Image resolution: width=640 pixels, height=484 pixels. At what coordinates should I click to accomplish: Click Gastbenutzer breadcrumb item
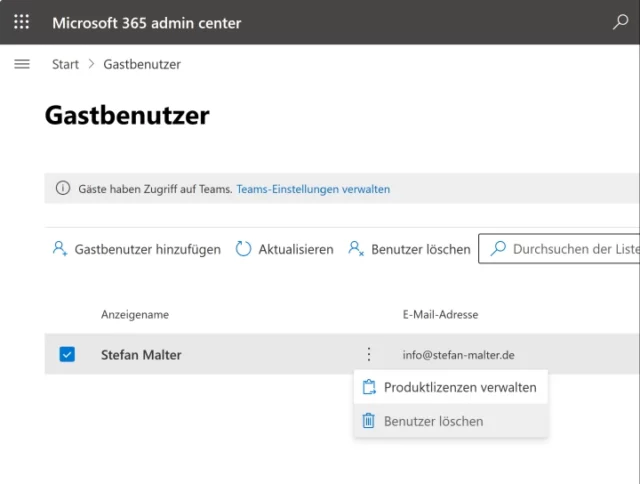click(142, 64)
